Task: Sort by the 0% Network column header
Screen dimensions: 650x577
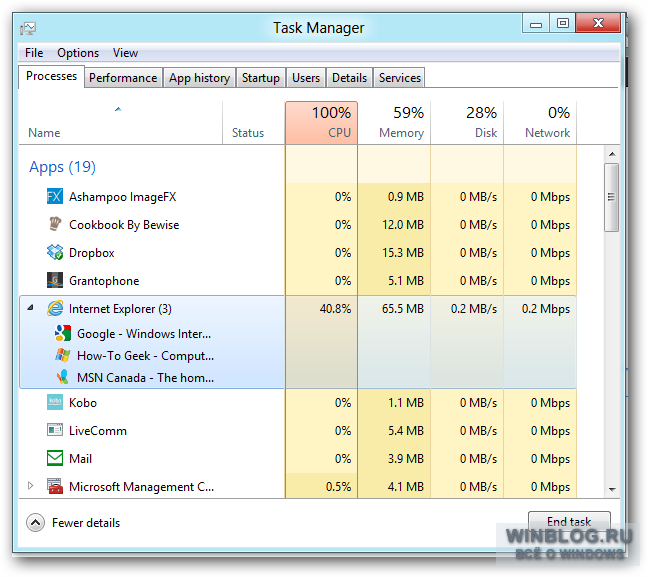Action: [540, 123]
